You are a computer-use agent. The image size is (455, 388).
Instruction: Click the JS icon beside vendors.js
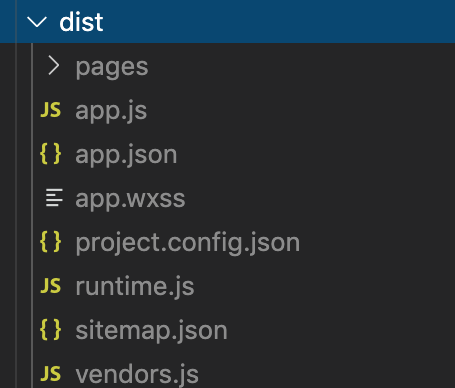51,374
